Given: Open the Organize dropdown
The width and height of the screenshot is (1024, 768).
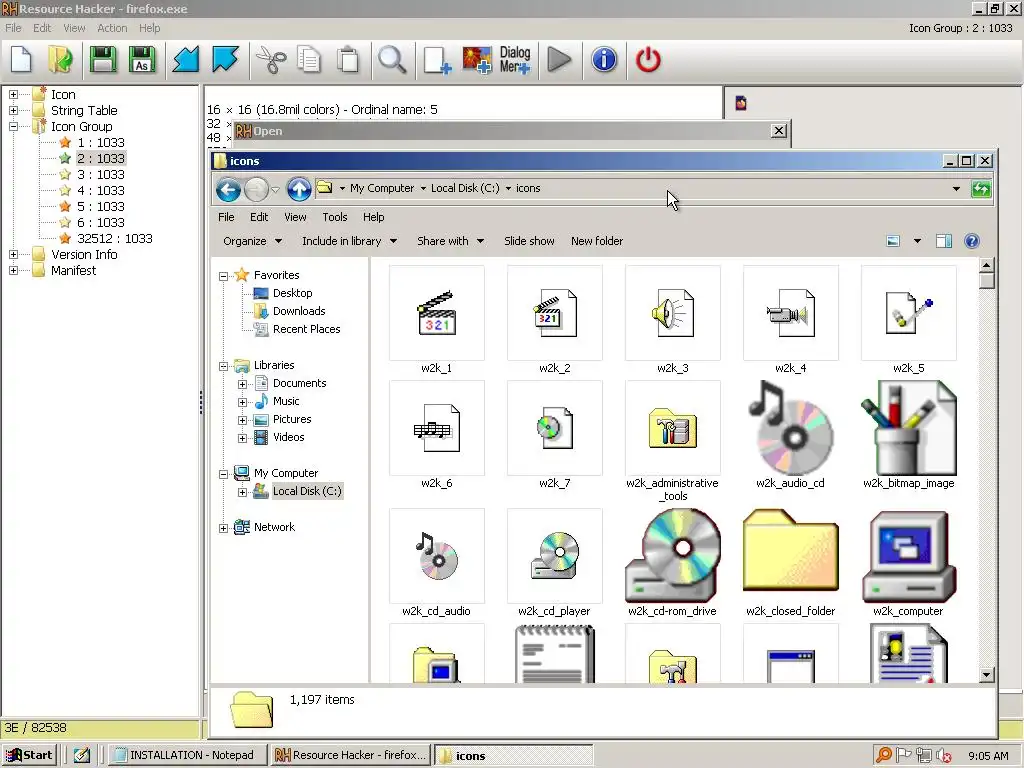Looking at the screenshot, I should point(253,241).
